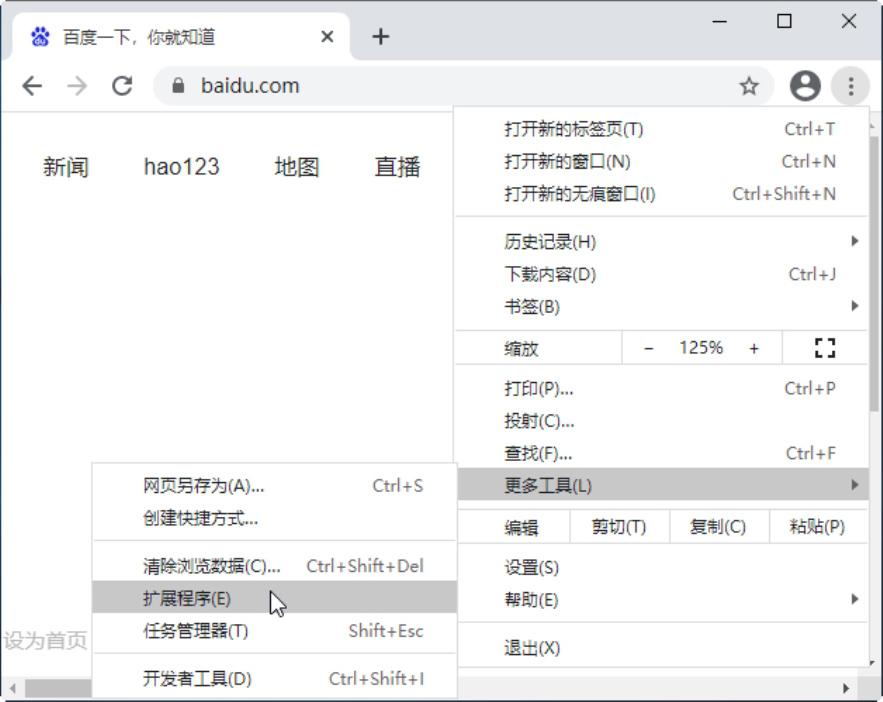The image size is (883, 702).
Task: Open the 地图 link
Action: tap(297, 167)
